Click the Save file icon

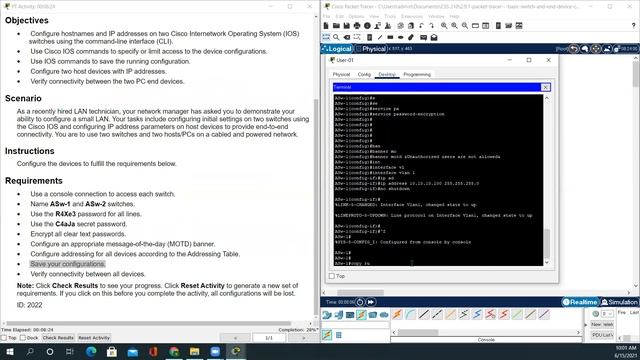pos(347,26)
